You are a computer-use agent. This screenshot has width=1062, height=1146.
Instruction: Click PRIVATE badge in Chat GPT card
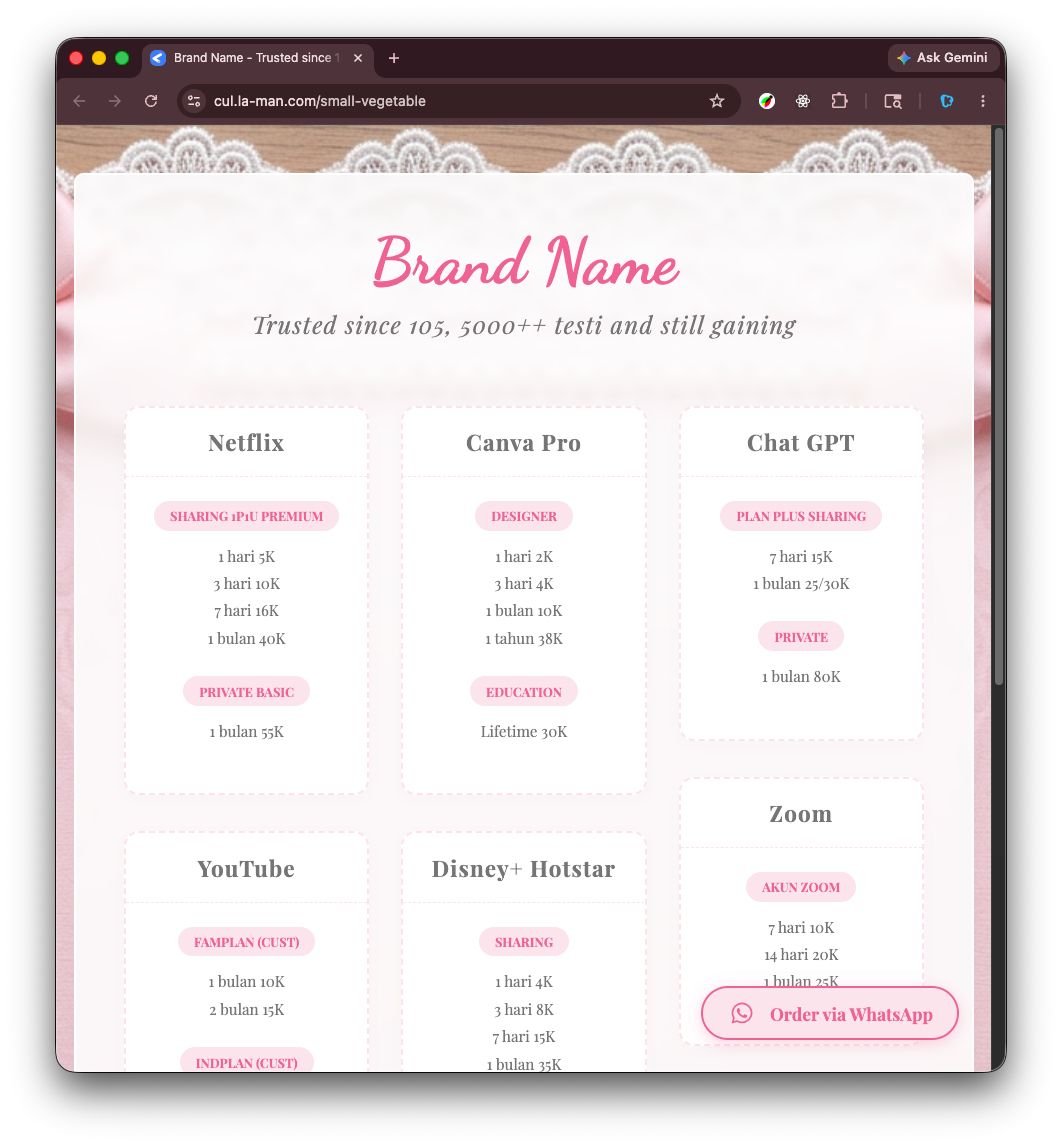tap(800, 637)
